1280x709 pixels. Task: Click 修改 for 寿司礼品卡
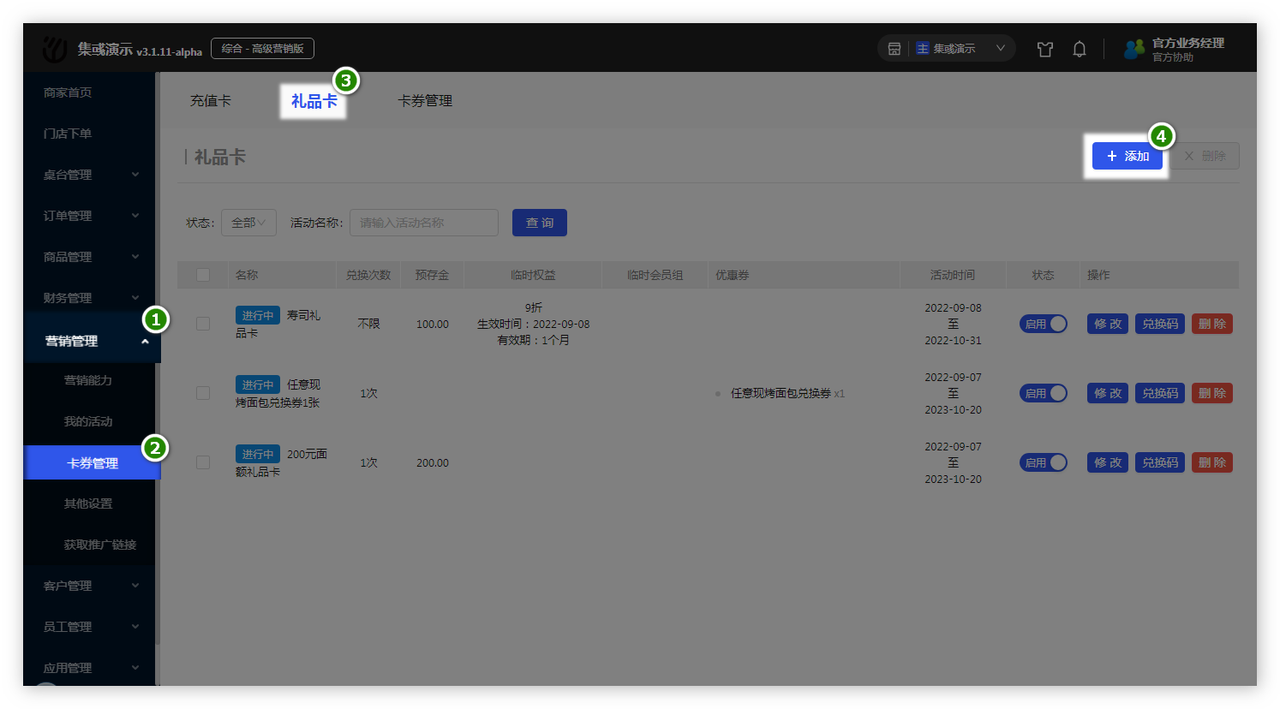click(1107, 324)
